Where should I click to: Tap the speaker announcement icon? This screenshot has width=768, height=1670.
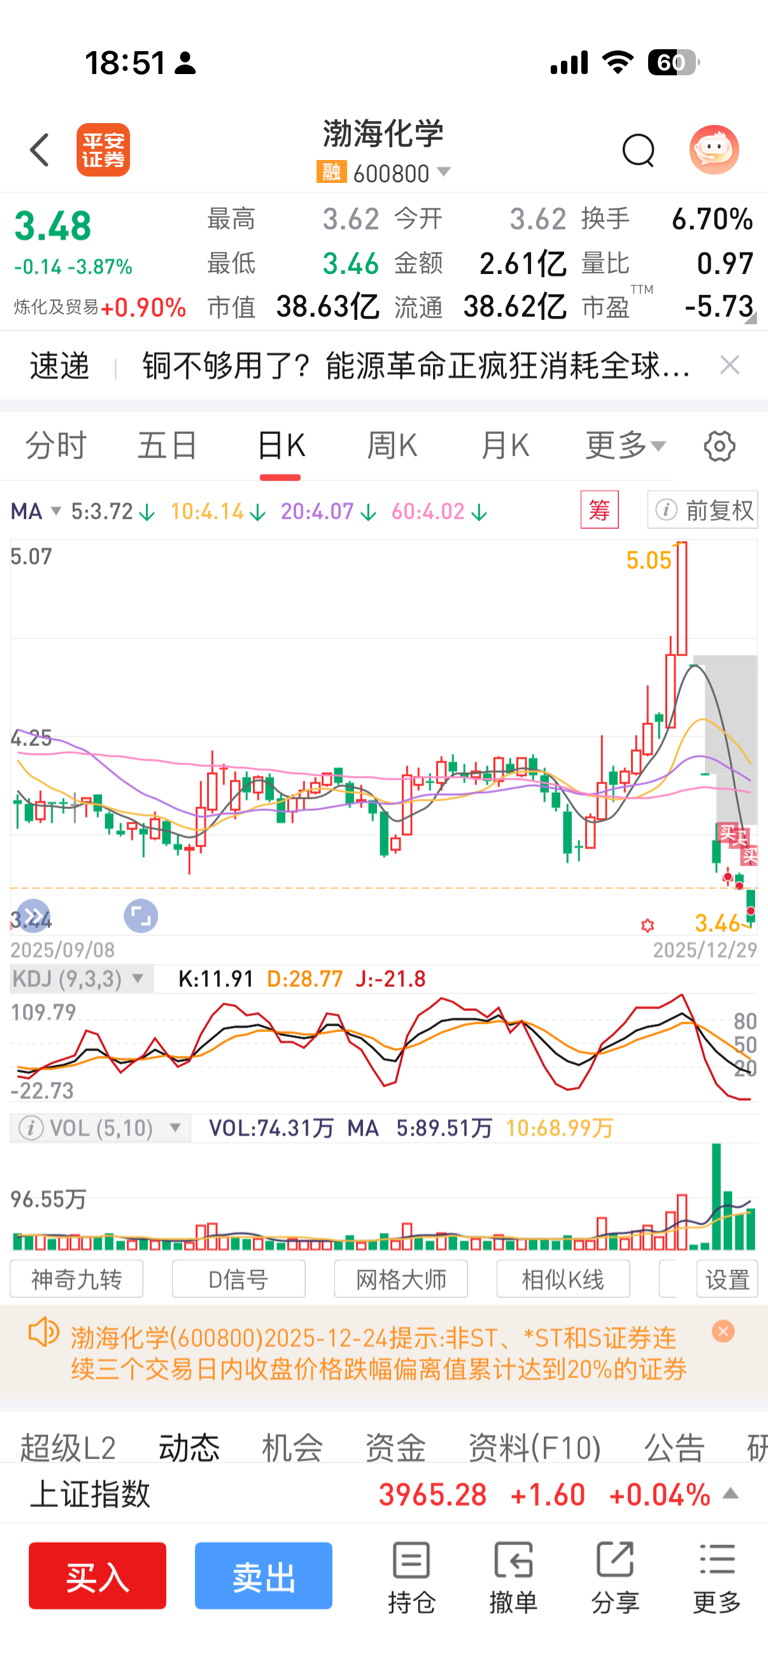pos(43,1332)
